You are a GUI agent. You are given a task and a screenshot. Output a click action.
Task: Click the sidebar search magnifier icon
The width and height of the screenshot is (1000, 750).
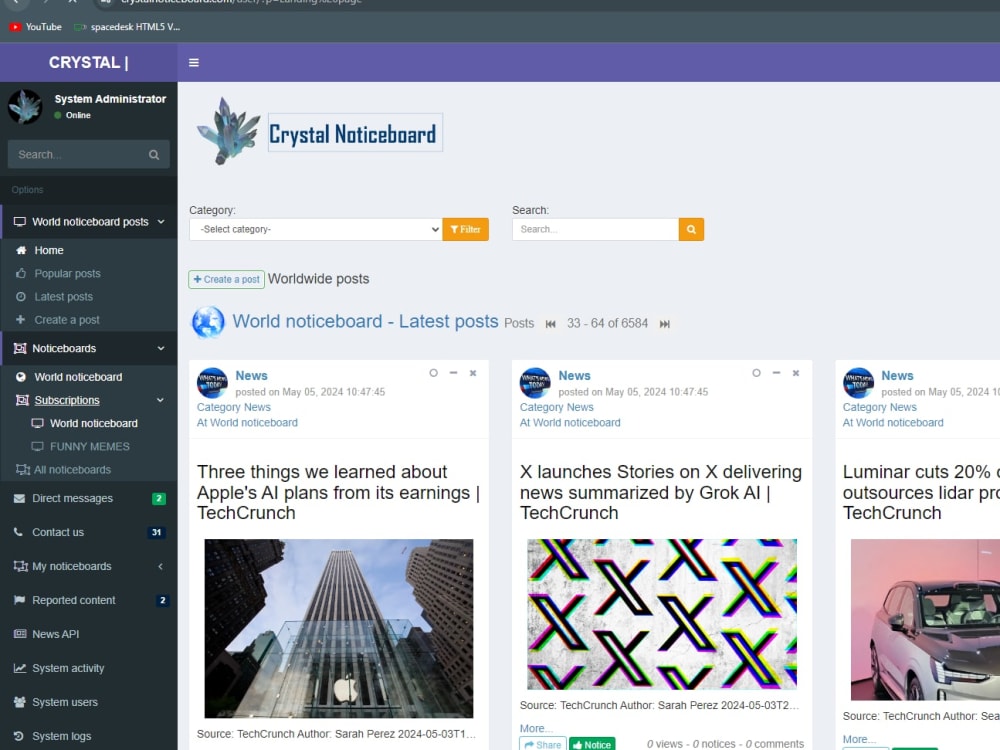[x=154, y=155]
